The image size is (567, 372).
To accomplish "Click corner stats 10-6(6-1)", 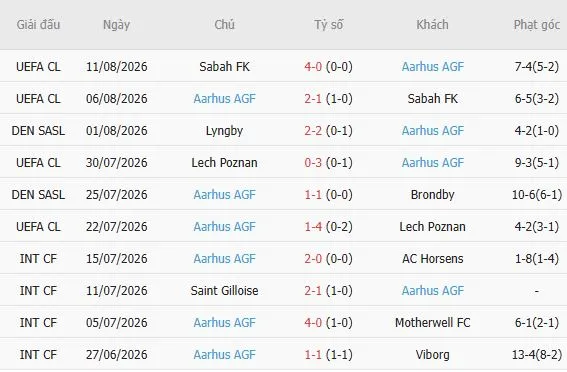I will [x=537, y=194].
